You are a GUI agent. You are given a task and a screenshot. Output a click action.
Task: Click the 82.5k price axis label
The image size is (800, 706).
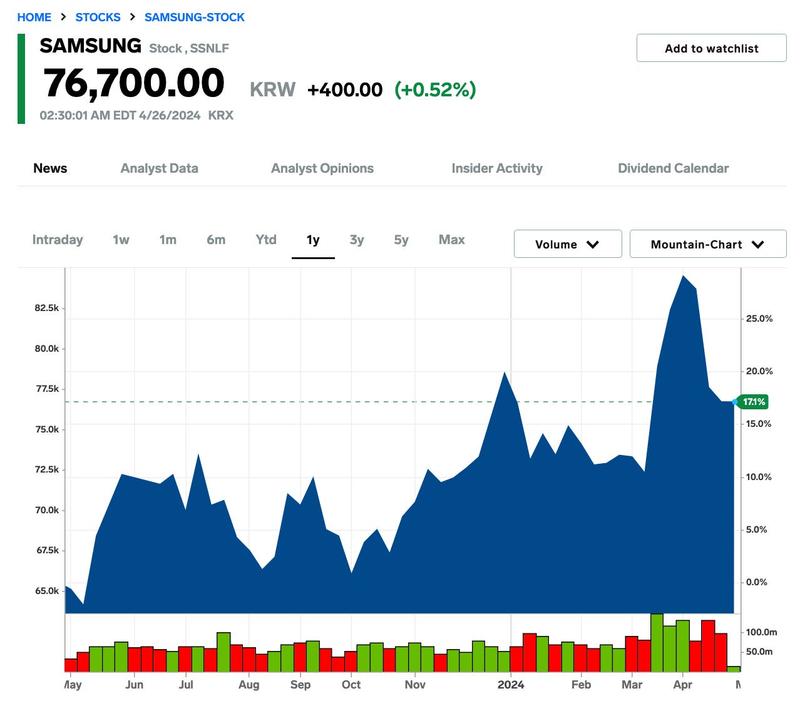pyautogui.click(x=47, y=308)
